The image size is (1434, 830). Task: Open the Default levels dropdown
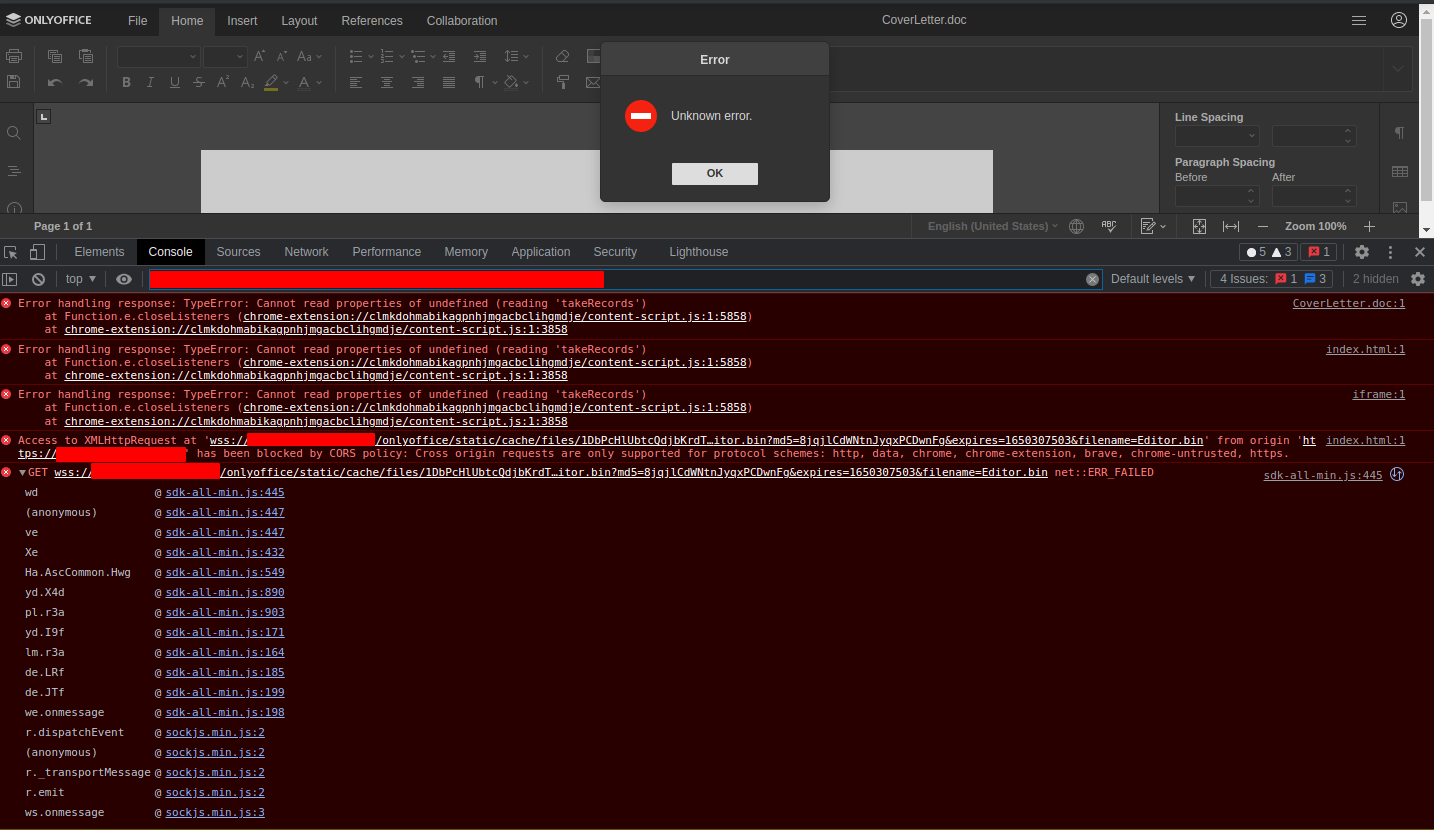click(1152, 278)
